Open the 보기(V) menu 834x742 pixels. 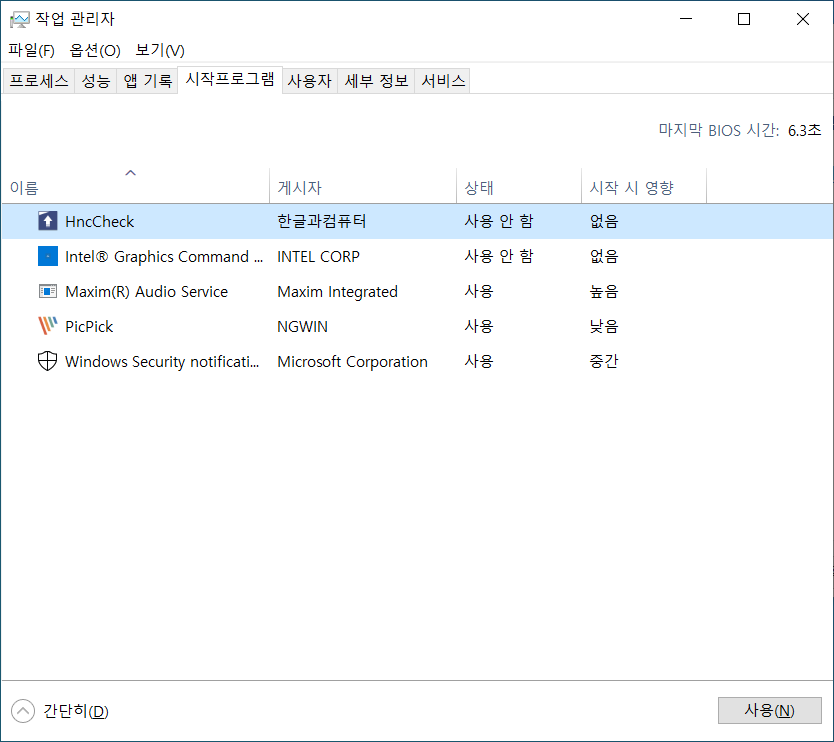click(160, 51)
